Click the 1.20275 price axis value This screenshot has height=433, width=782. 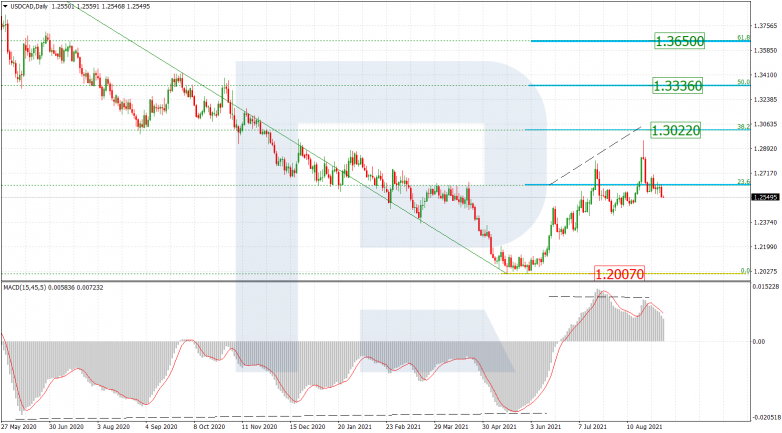(x=767, y=271)
